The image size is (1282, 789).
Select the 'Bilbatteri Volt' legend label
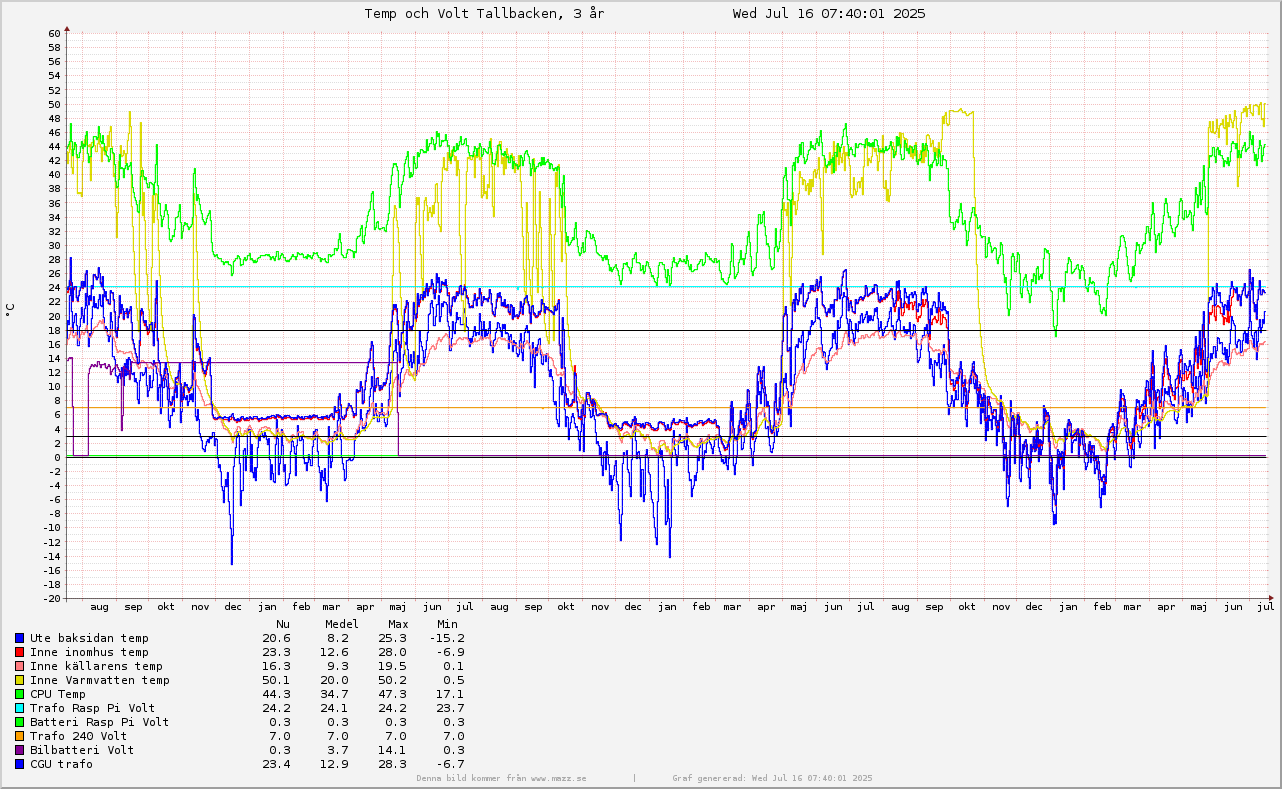82,750
